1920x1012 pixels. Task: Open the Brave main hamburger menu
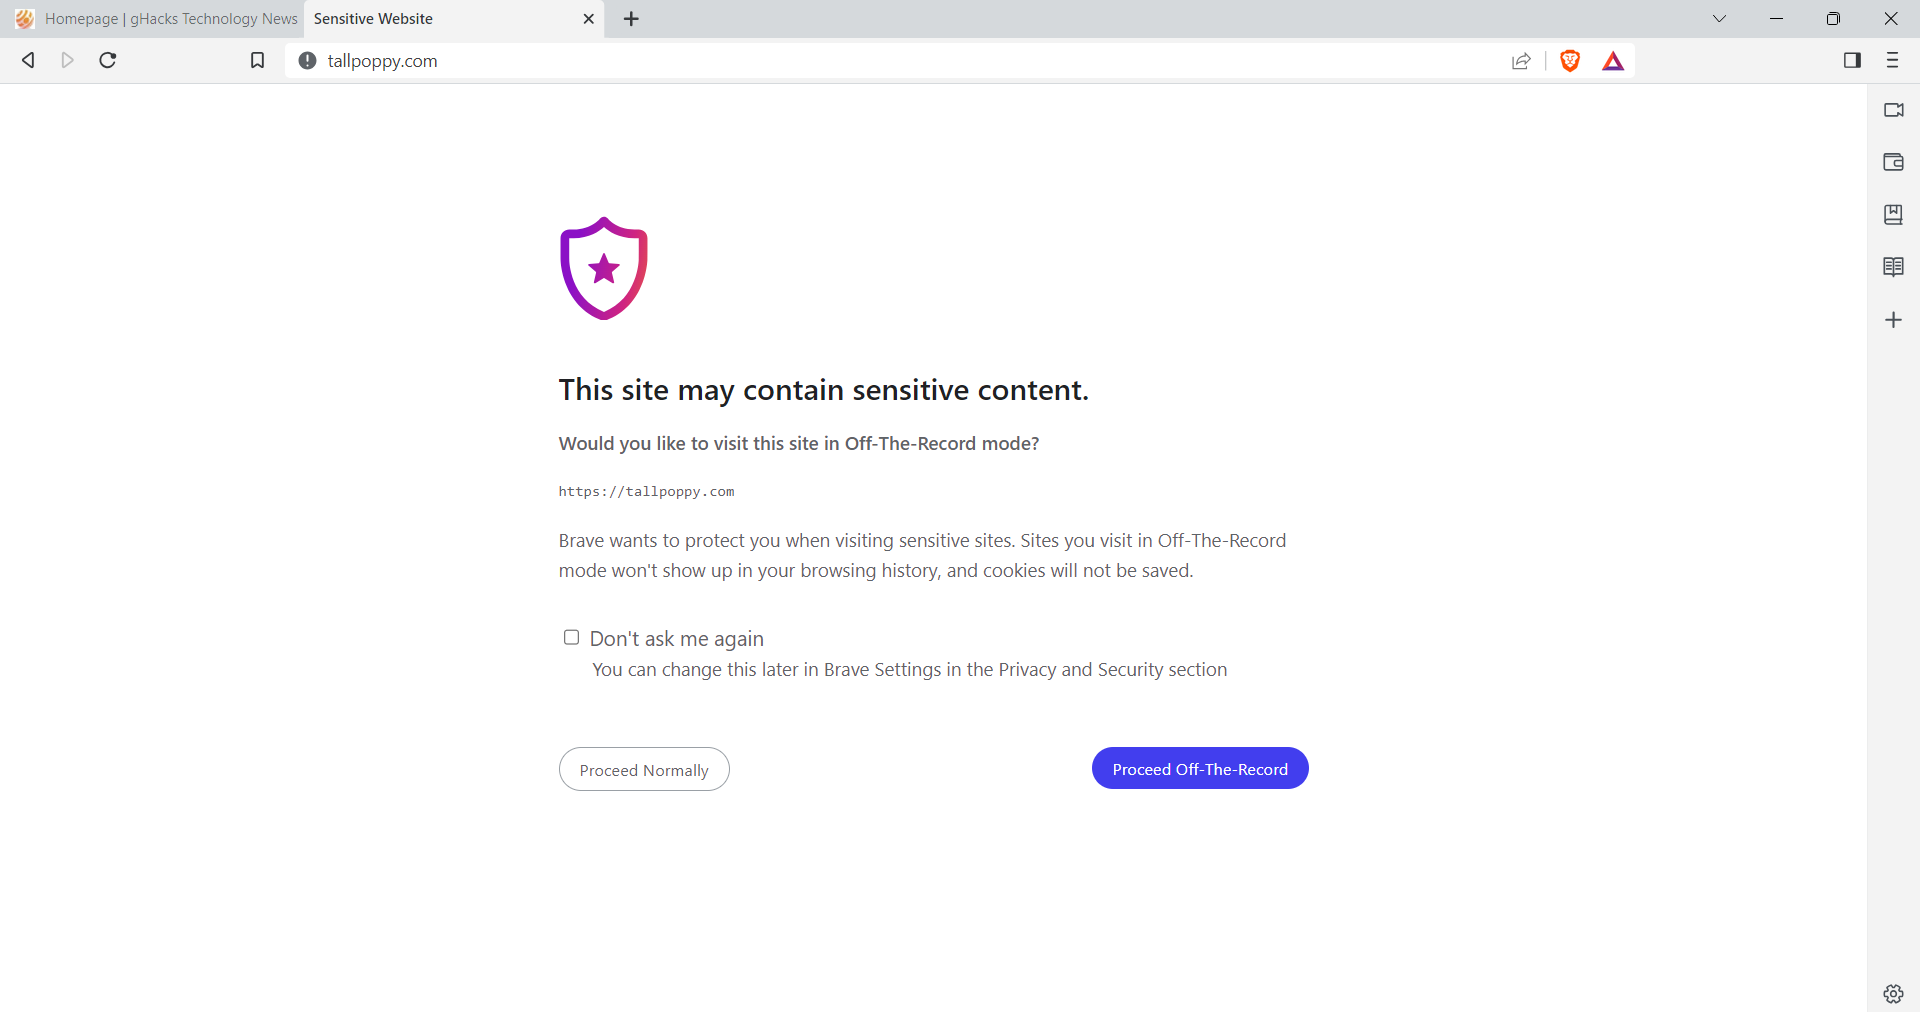click(1892, 61)
